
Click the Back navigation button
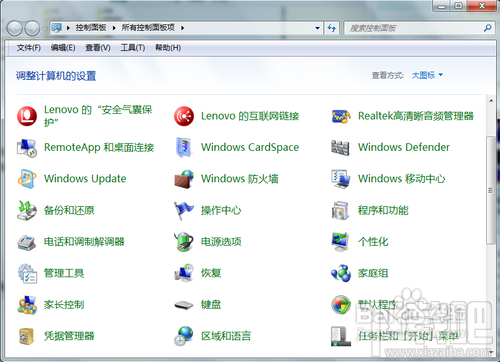pos(15,28)
